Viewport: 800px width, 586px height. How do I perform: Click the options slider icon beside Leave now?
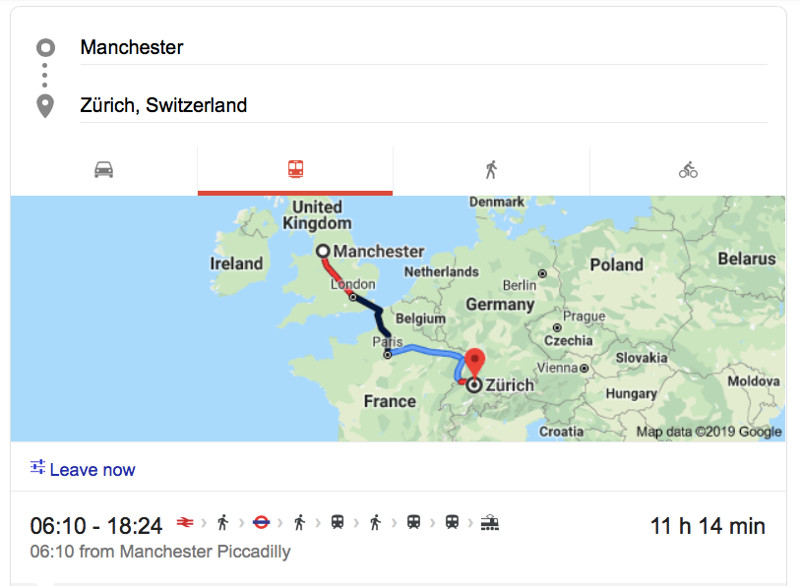pyautogui.click(x=38, y=467)
